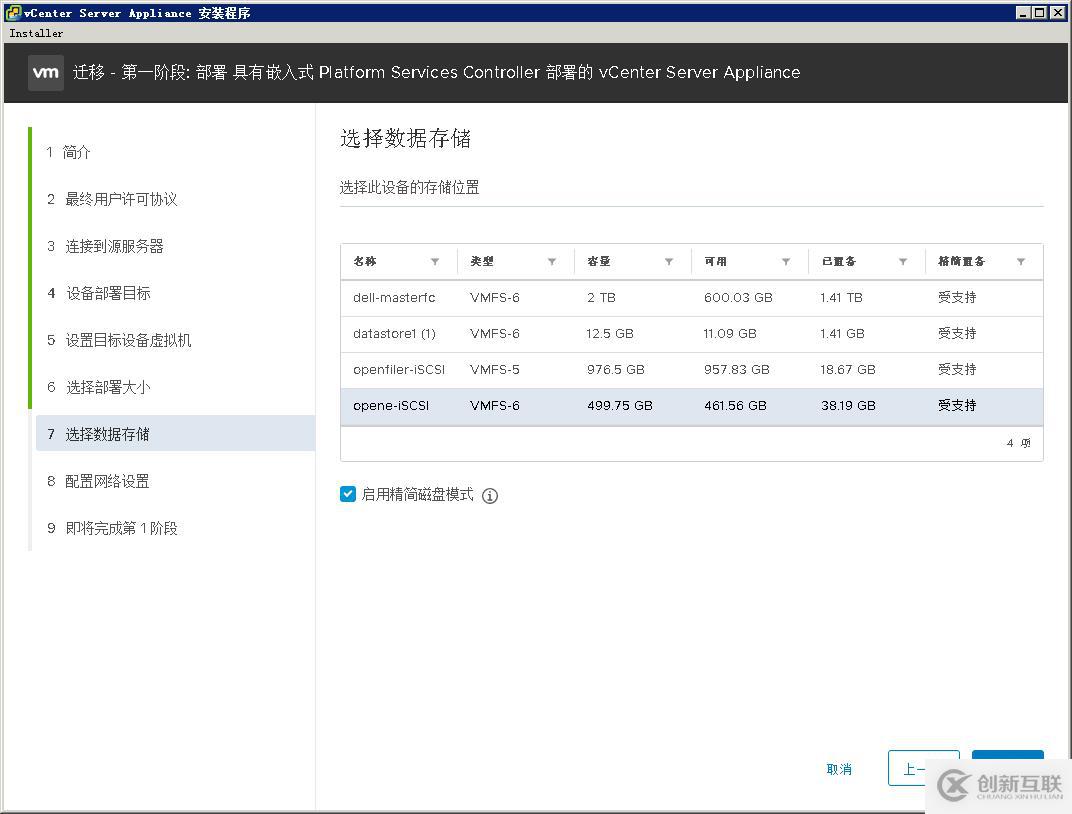The image size is (1072, 814).
Task: Click VMFS-6 type in datastore1 (1) row
Action: (x=494, y=334)
